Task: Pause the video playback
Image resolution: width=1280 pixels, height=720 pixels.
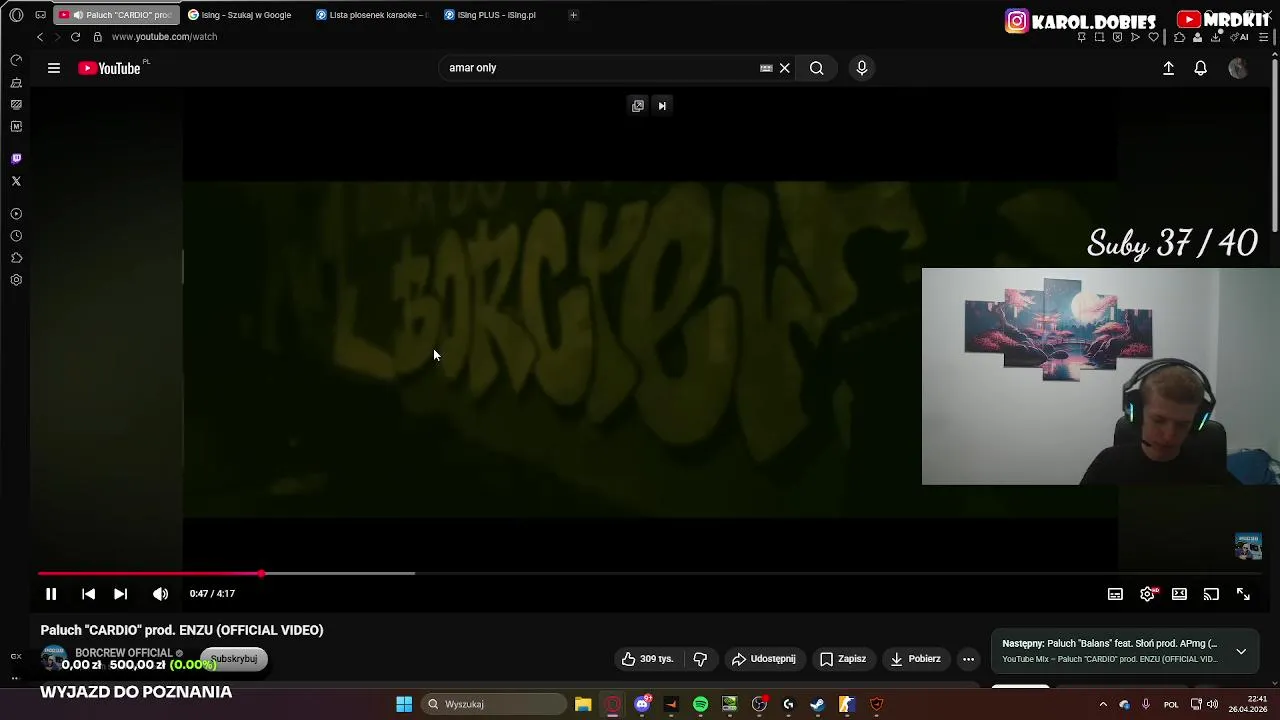Action: click(x=51, y=594)
